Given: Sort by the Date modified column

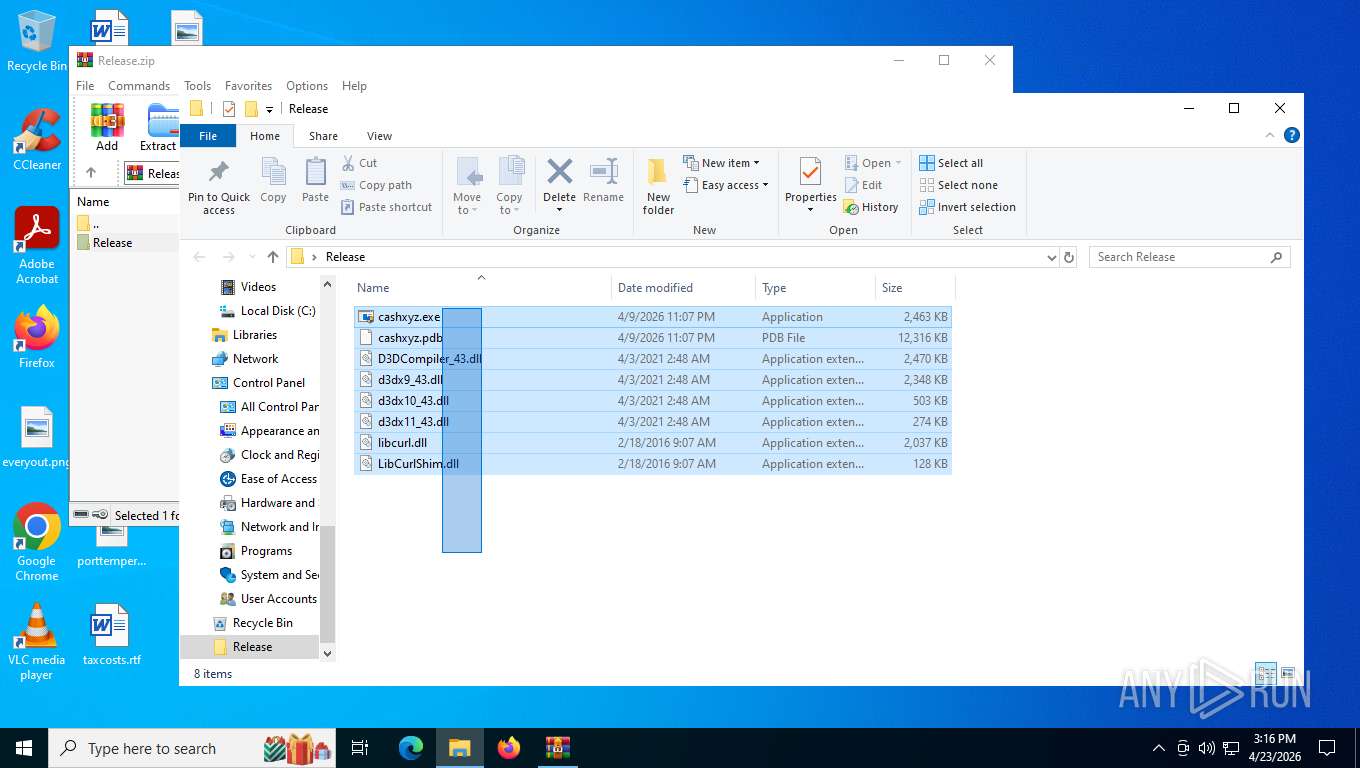Looking at the screenshot, I should 684,288.
